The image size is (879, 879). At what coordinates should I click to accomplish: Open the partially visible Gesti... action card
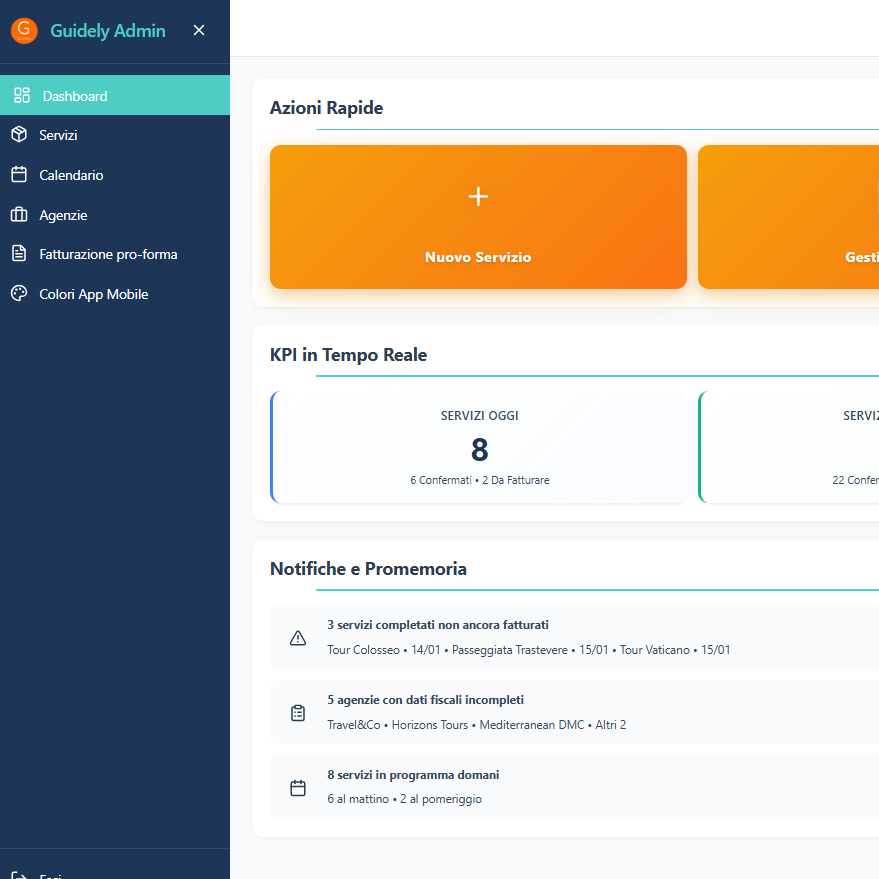(x=788, y=217)
